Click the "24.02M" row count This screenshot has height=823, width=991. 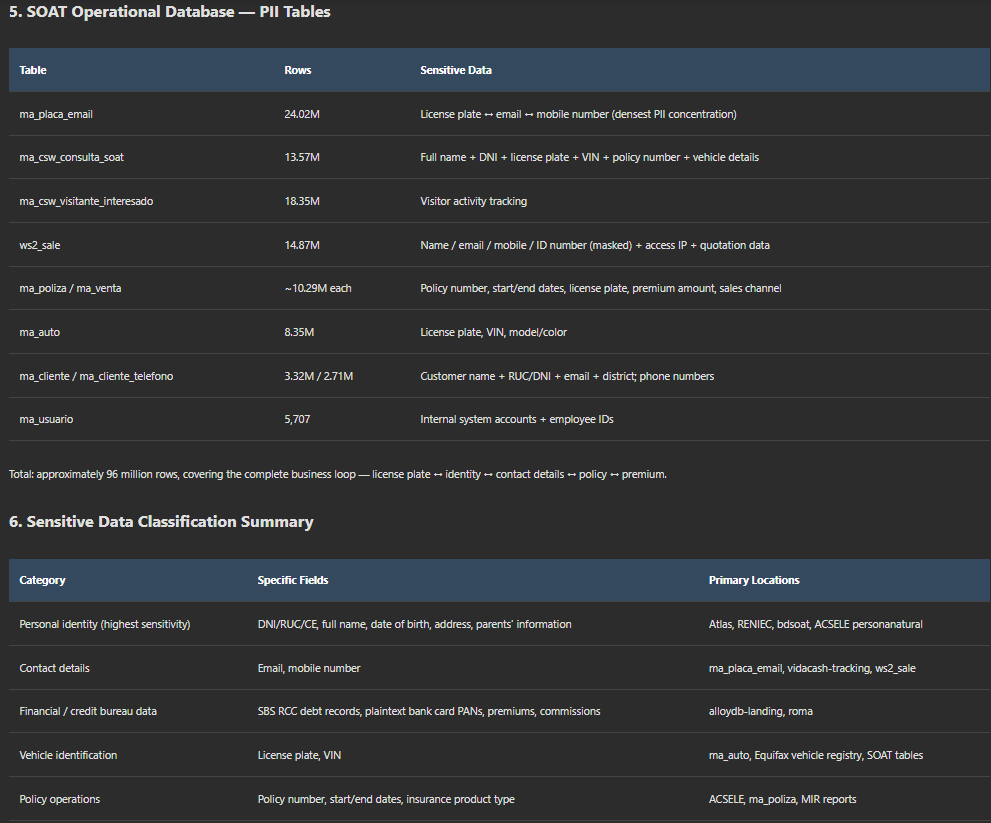(x=302, y=114)
